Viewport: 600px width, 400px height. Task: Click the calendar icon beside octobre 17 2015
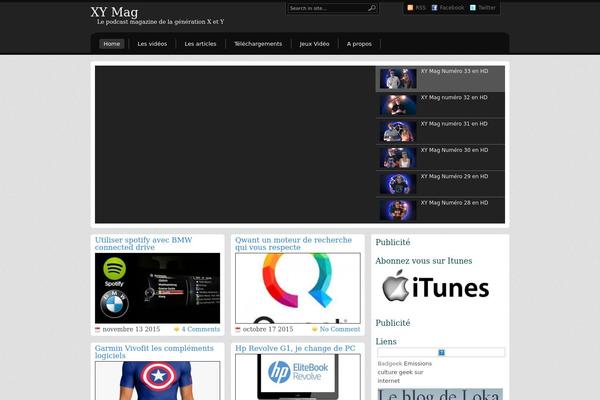pos(238,329)
